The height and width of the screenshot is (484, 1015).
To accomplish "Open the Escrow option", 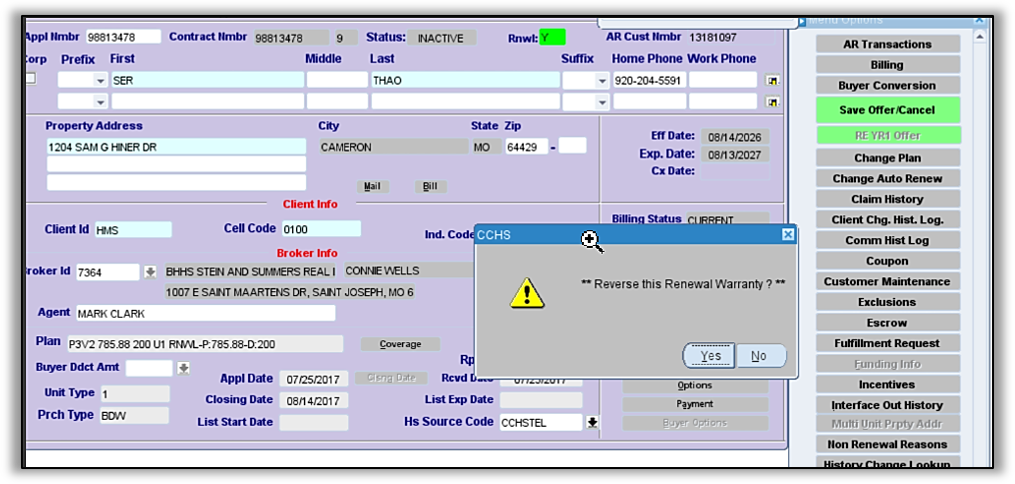I will click(x=887, y=323).
